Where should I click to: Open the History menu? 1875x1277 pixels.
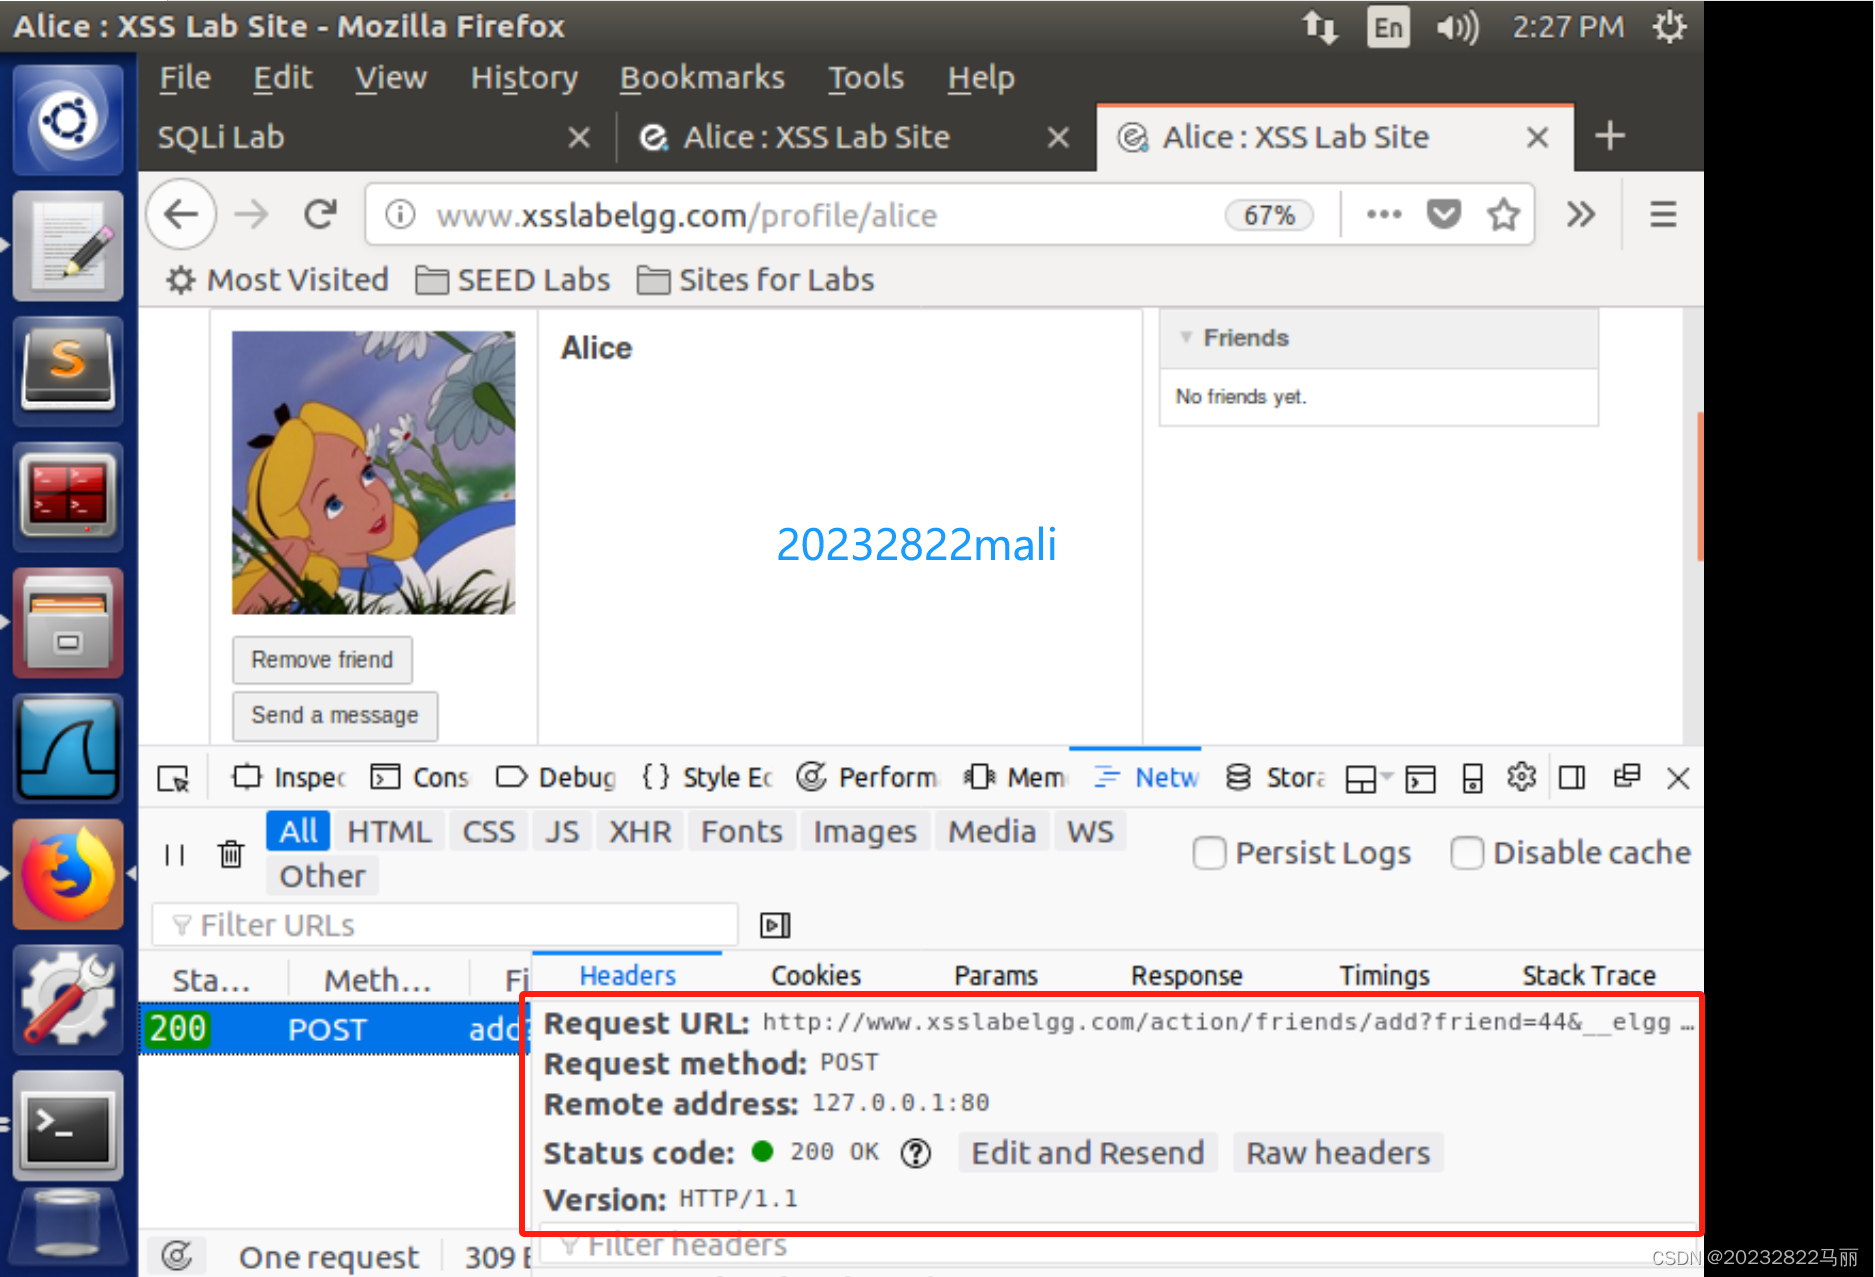[x=524, y=78]
